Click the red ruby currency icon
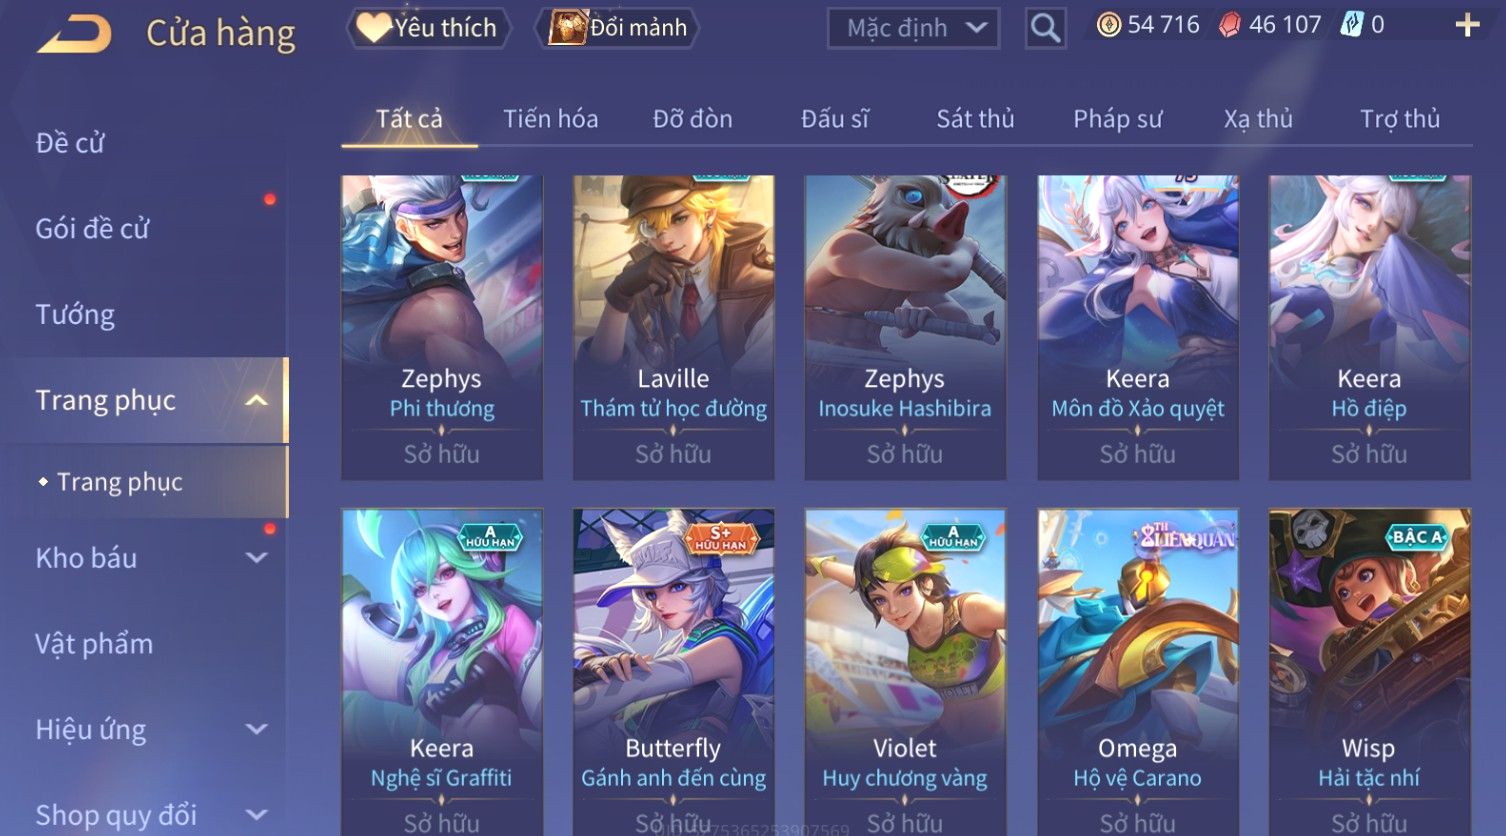This screenshot has height=836, width=1506. [x=1230, y=25]
